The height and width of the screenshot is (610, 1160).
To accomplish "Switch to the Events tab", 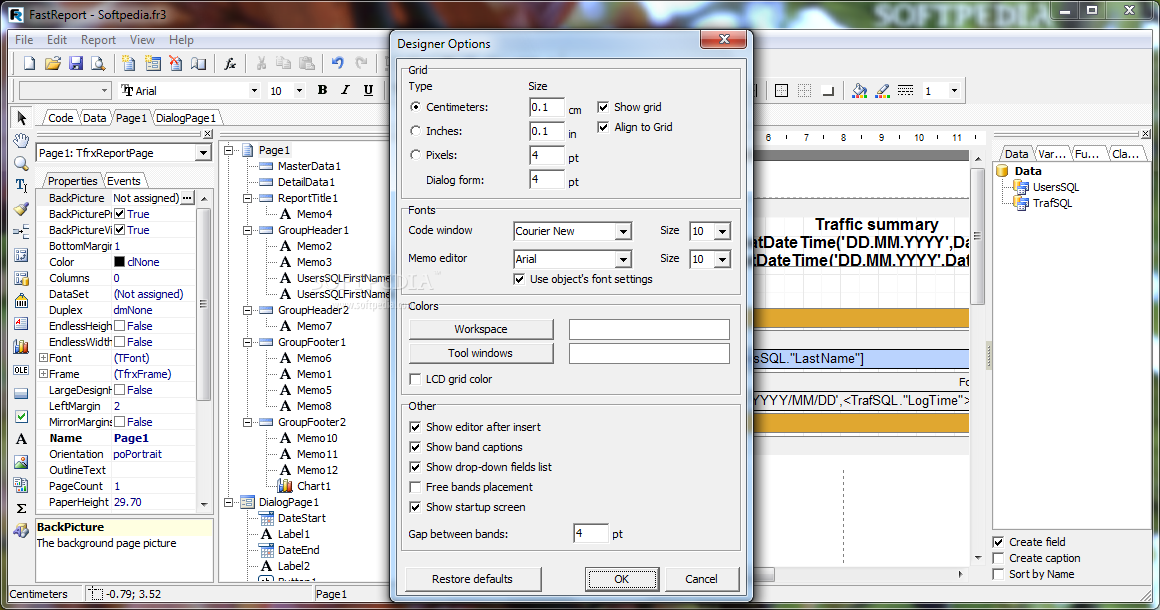I will 124,180.
